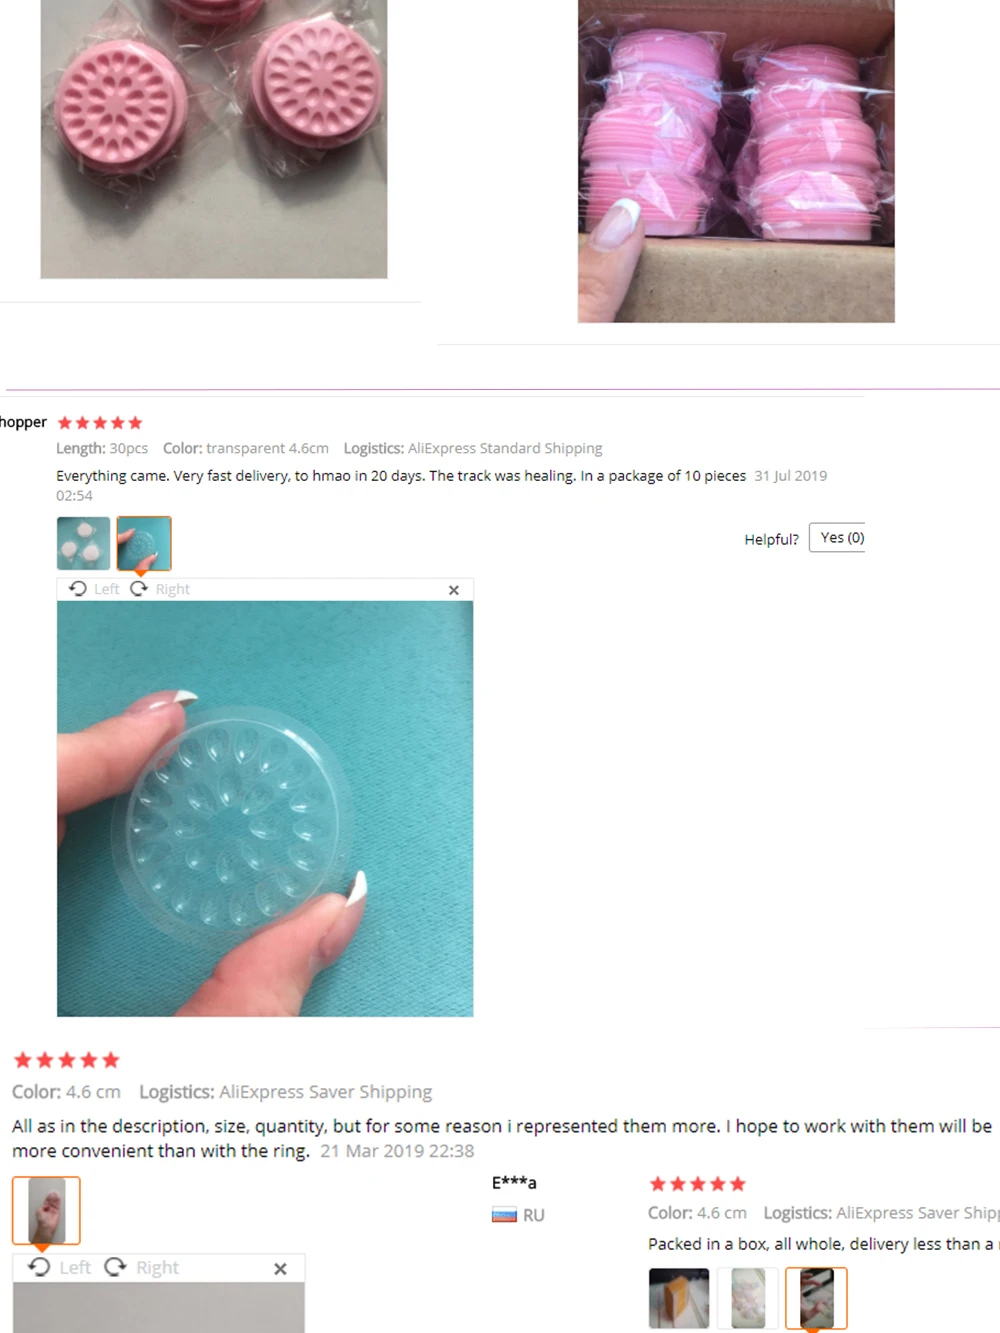Click the five-star rating above Color: 4.6 cm
Viewport: 1000px width, 1333px height.
[x=66, y=1060]
